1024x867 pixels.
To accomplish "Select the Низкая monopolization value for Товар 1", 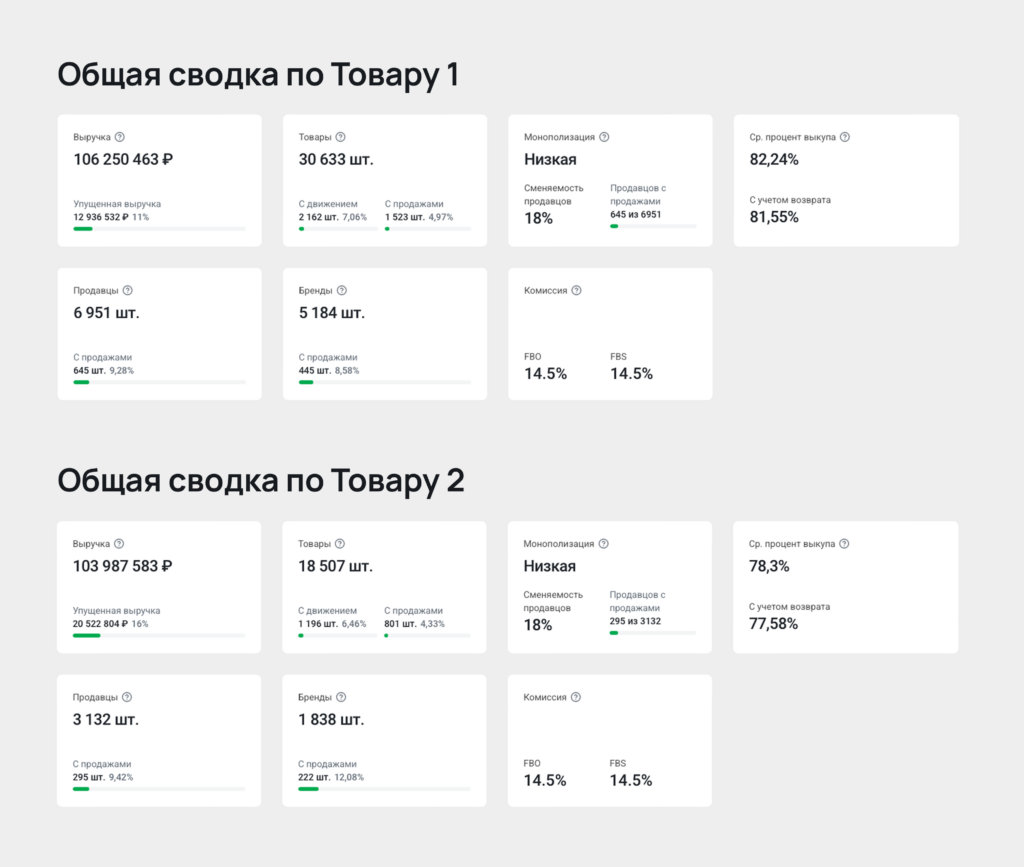I will pos(550,158).
